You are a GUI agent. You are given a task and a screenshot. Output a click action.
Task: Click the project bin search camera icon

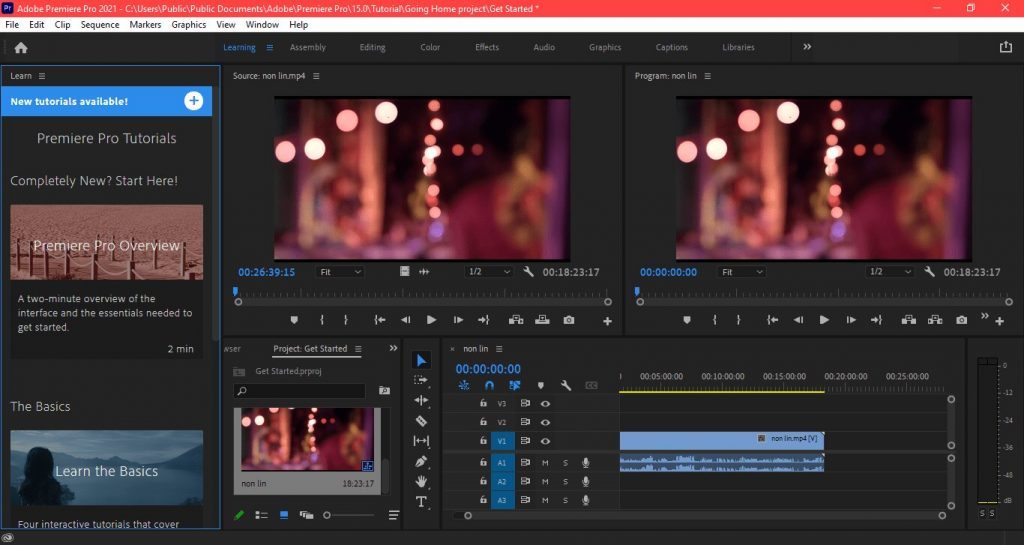pos(385,390)
